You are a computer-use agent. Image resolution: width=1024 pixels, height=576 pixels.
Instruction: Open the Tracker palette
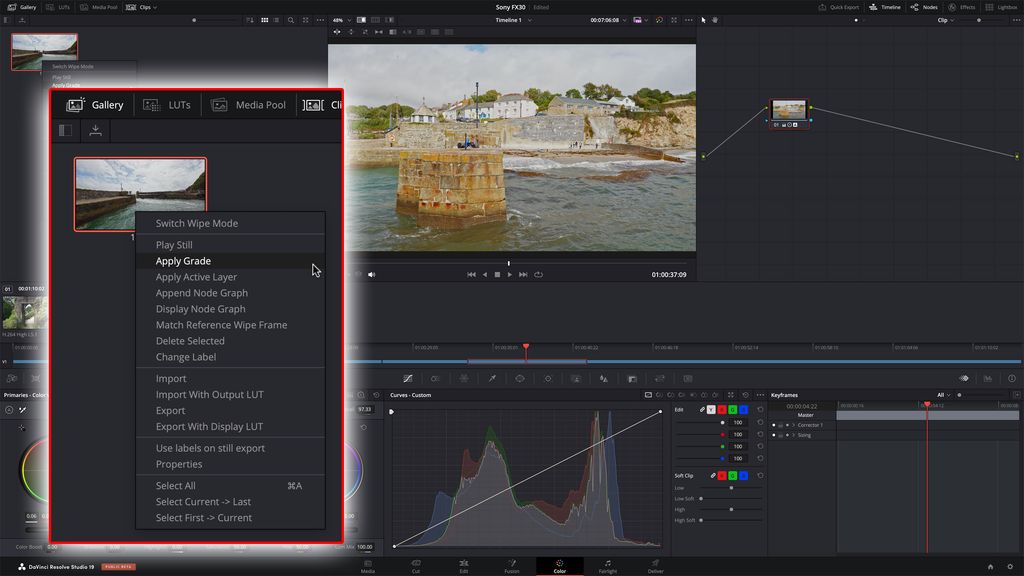[x=548, y=378]
